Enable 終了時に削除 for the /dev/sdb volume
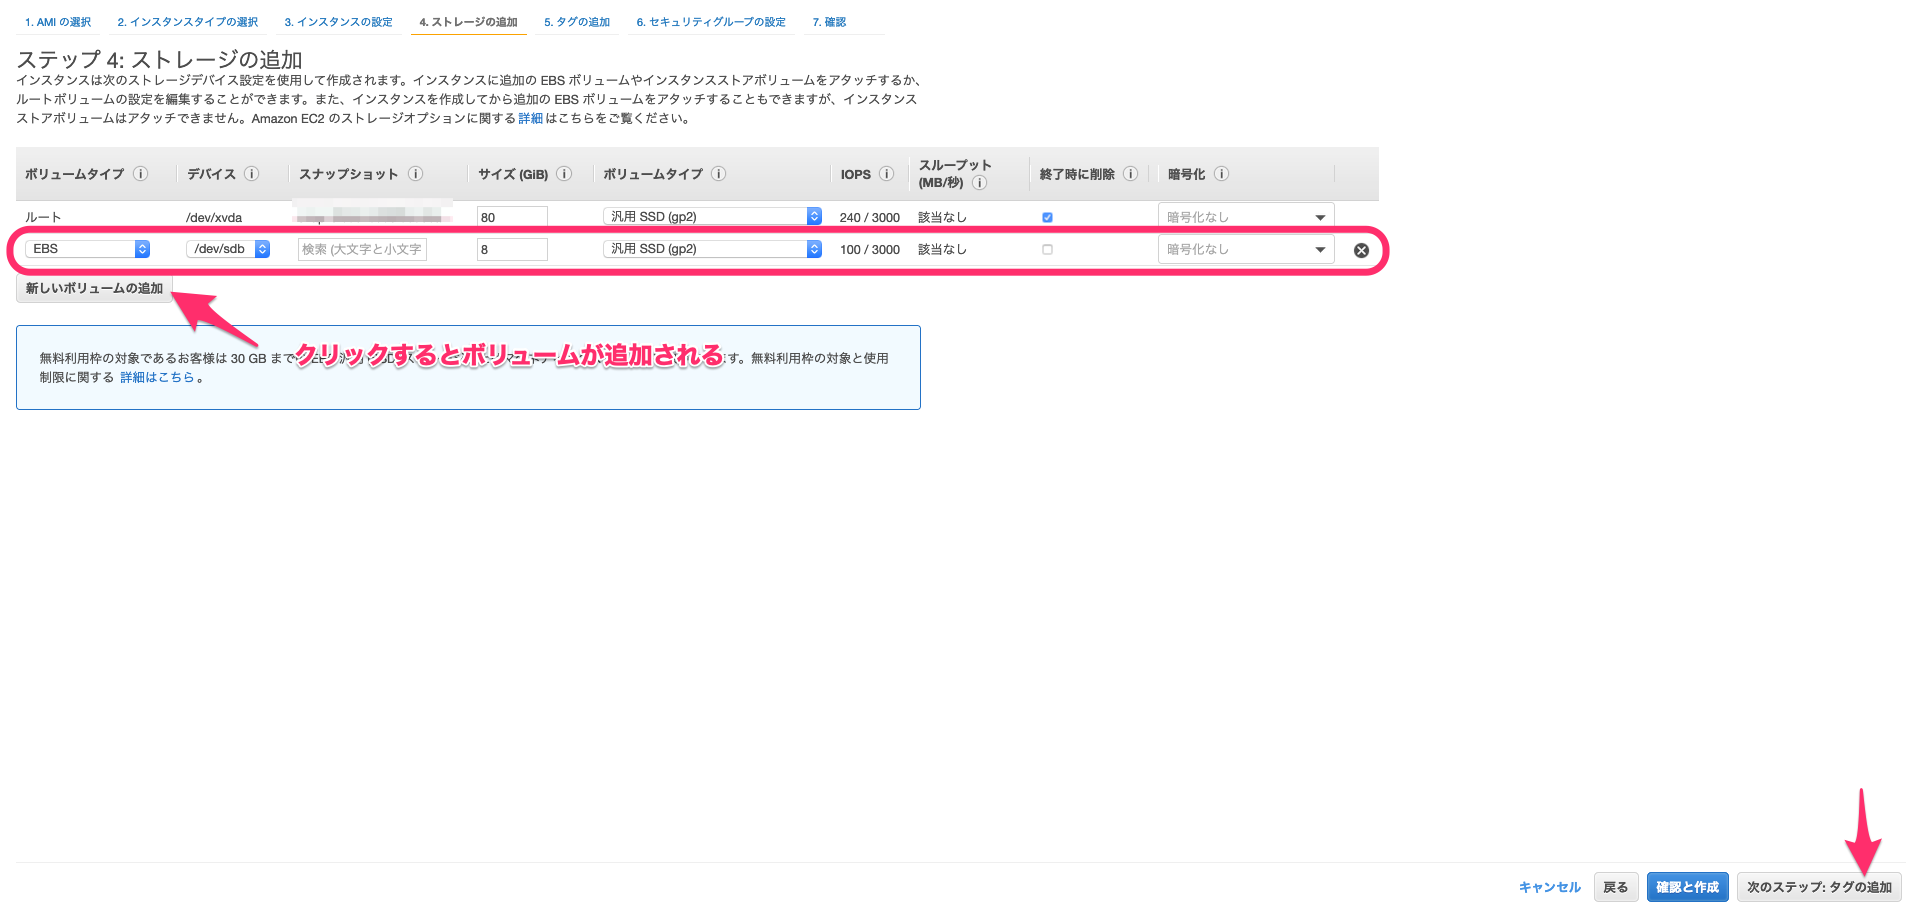The image size is (1917, 918). click(1047, 249)
